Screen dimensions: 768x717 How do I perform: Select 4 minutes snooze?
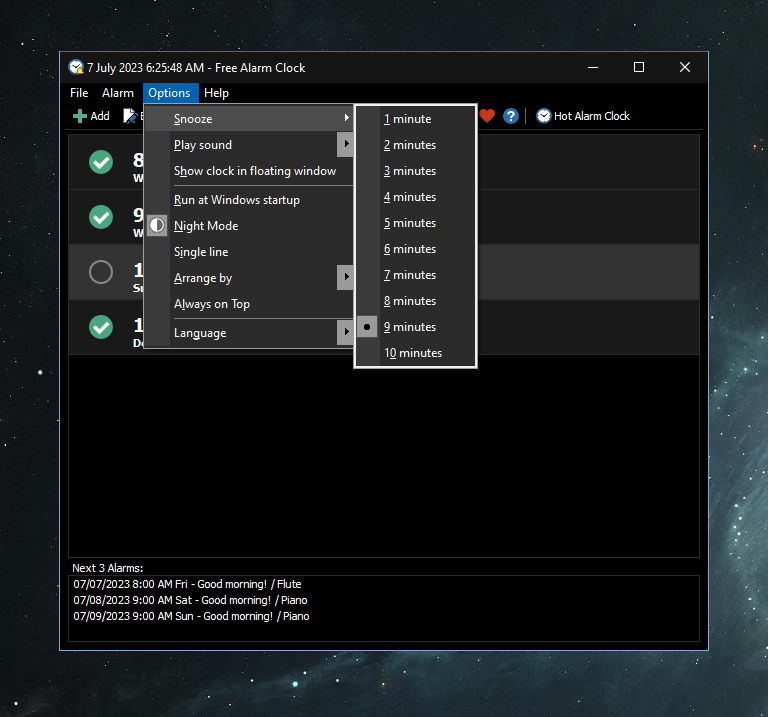[x=415, y=197]
